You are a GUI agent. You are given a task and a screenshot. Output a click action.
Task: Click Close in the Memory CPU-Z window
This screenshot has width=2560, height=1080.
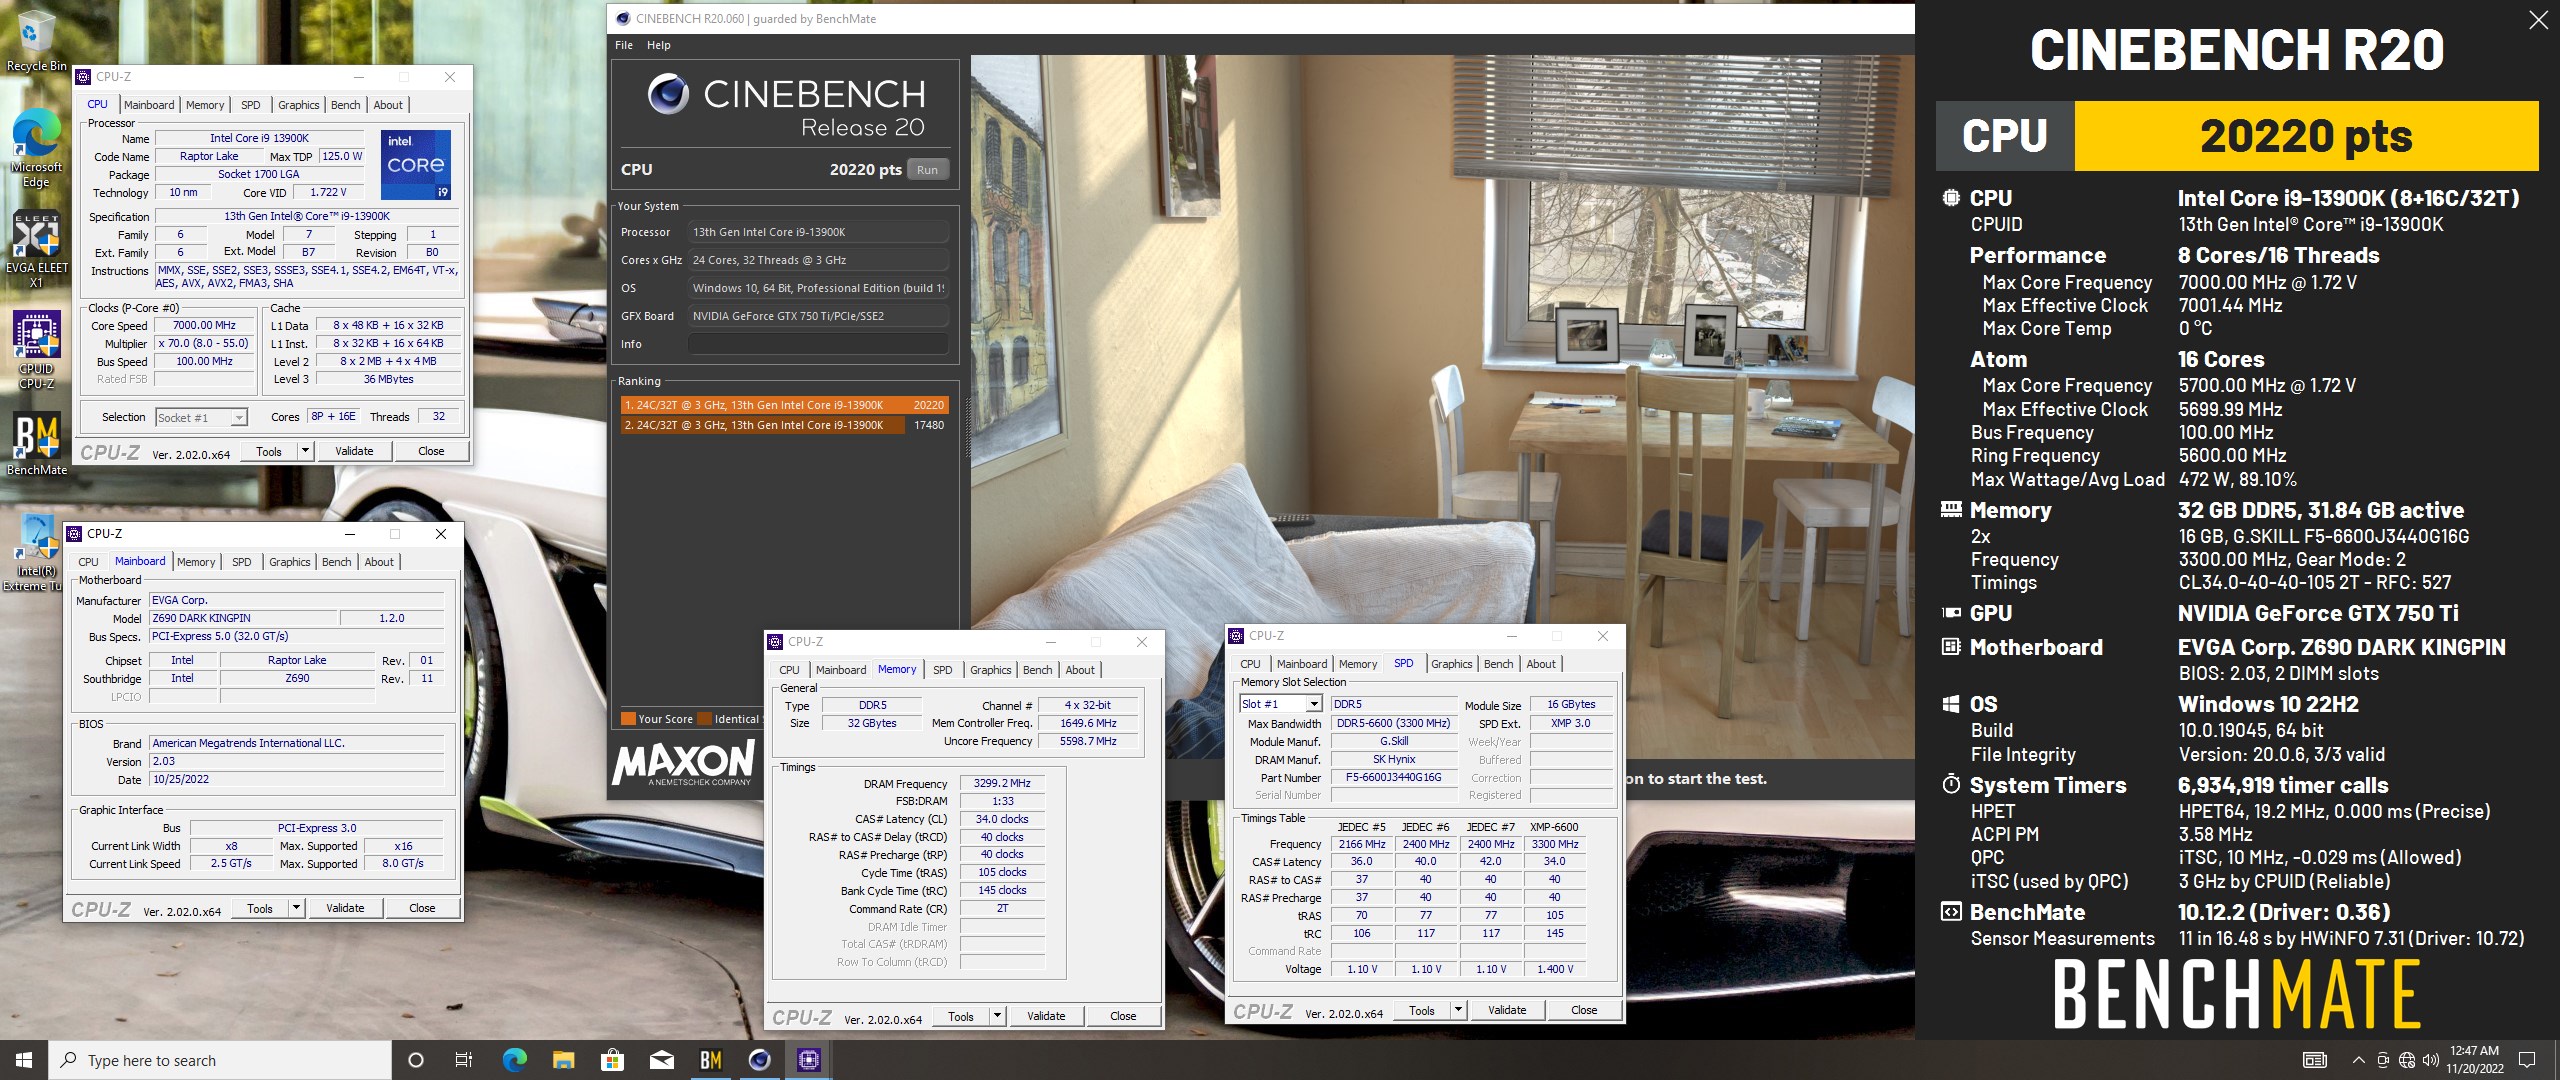click(1123, 1016)
